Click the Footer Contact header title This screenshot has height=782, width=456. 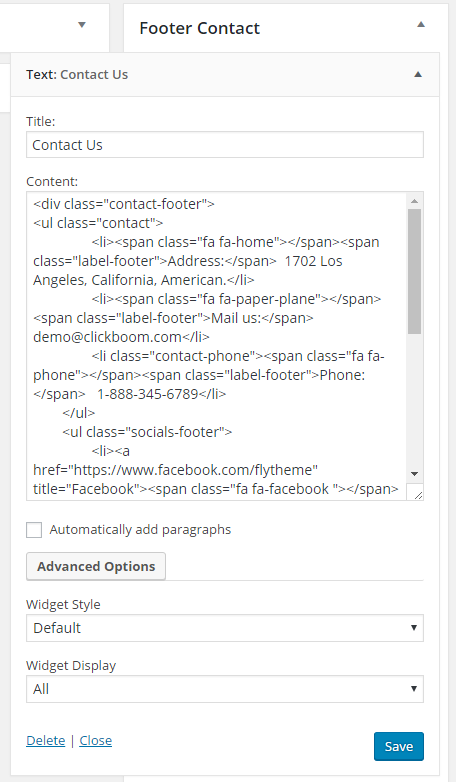[x=200, y=28]
